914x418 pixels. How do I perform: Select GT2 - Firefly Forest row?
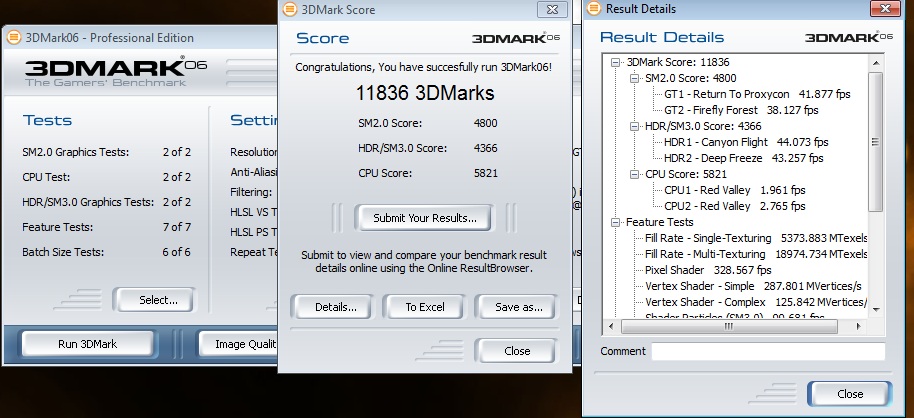coord(741,110)
